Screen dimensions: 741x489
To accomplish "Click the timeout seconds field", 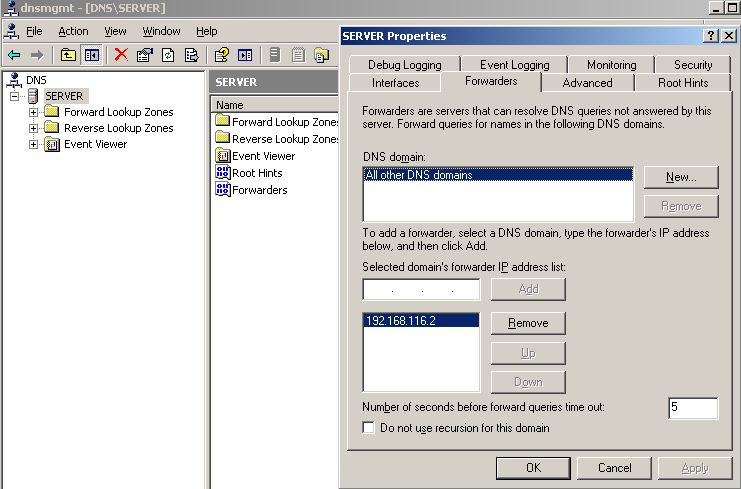I will (693, 408).
